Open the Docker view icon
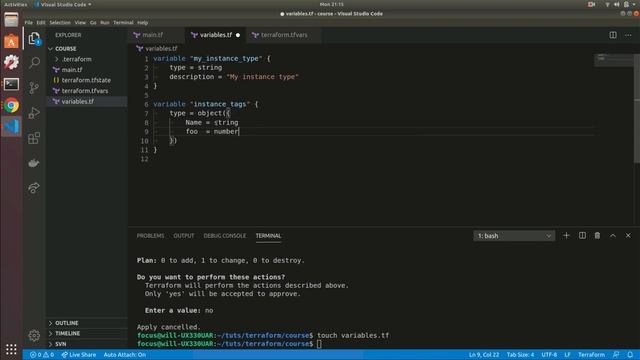 (34, 163)
